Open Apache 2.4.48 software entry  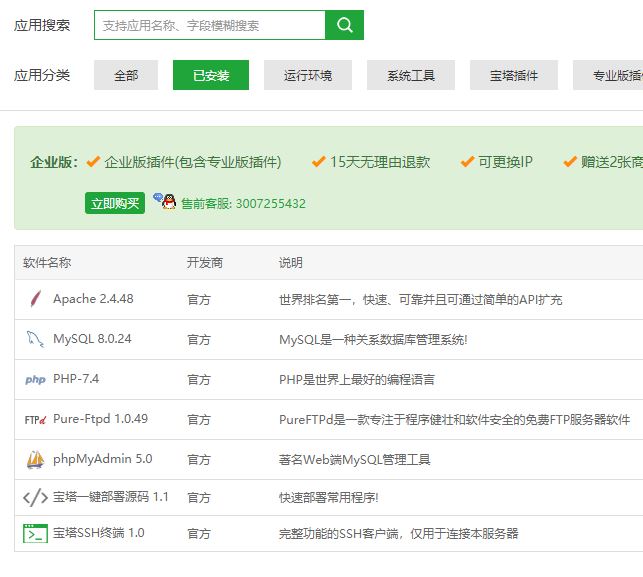tap(93, 299)
